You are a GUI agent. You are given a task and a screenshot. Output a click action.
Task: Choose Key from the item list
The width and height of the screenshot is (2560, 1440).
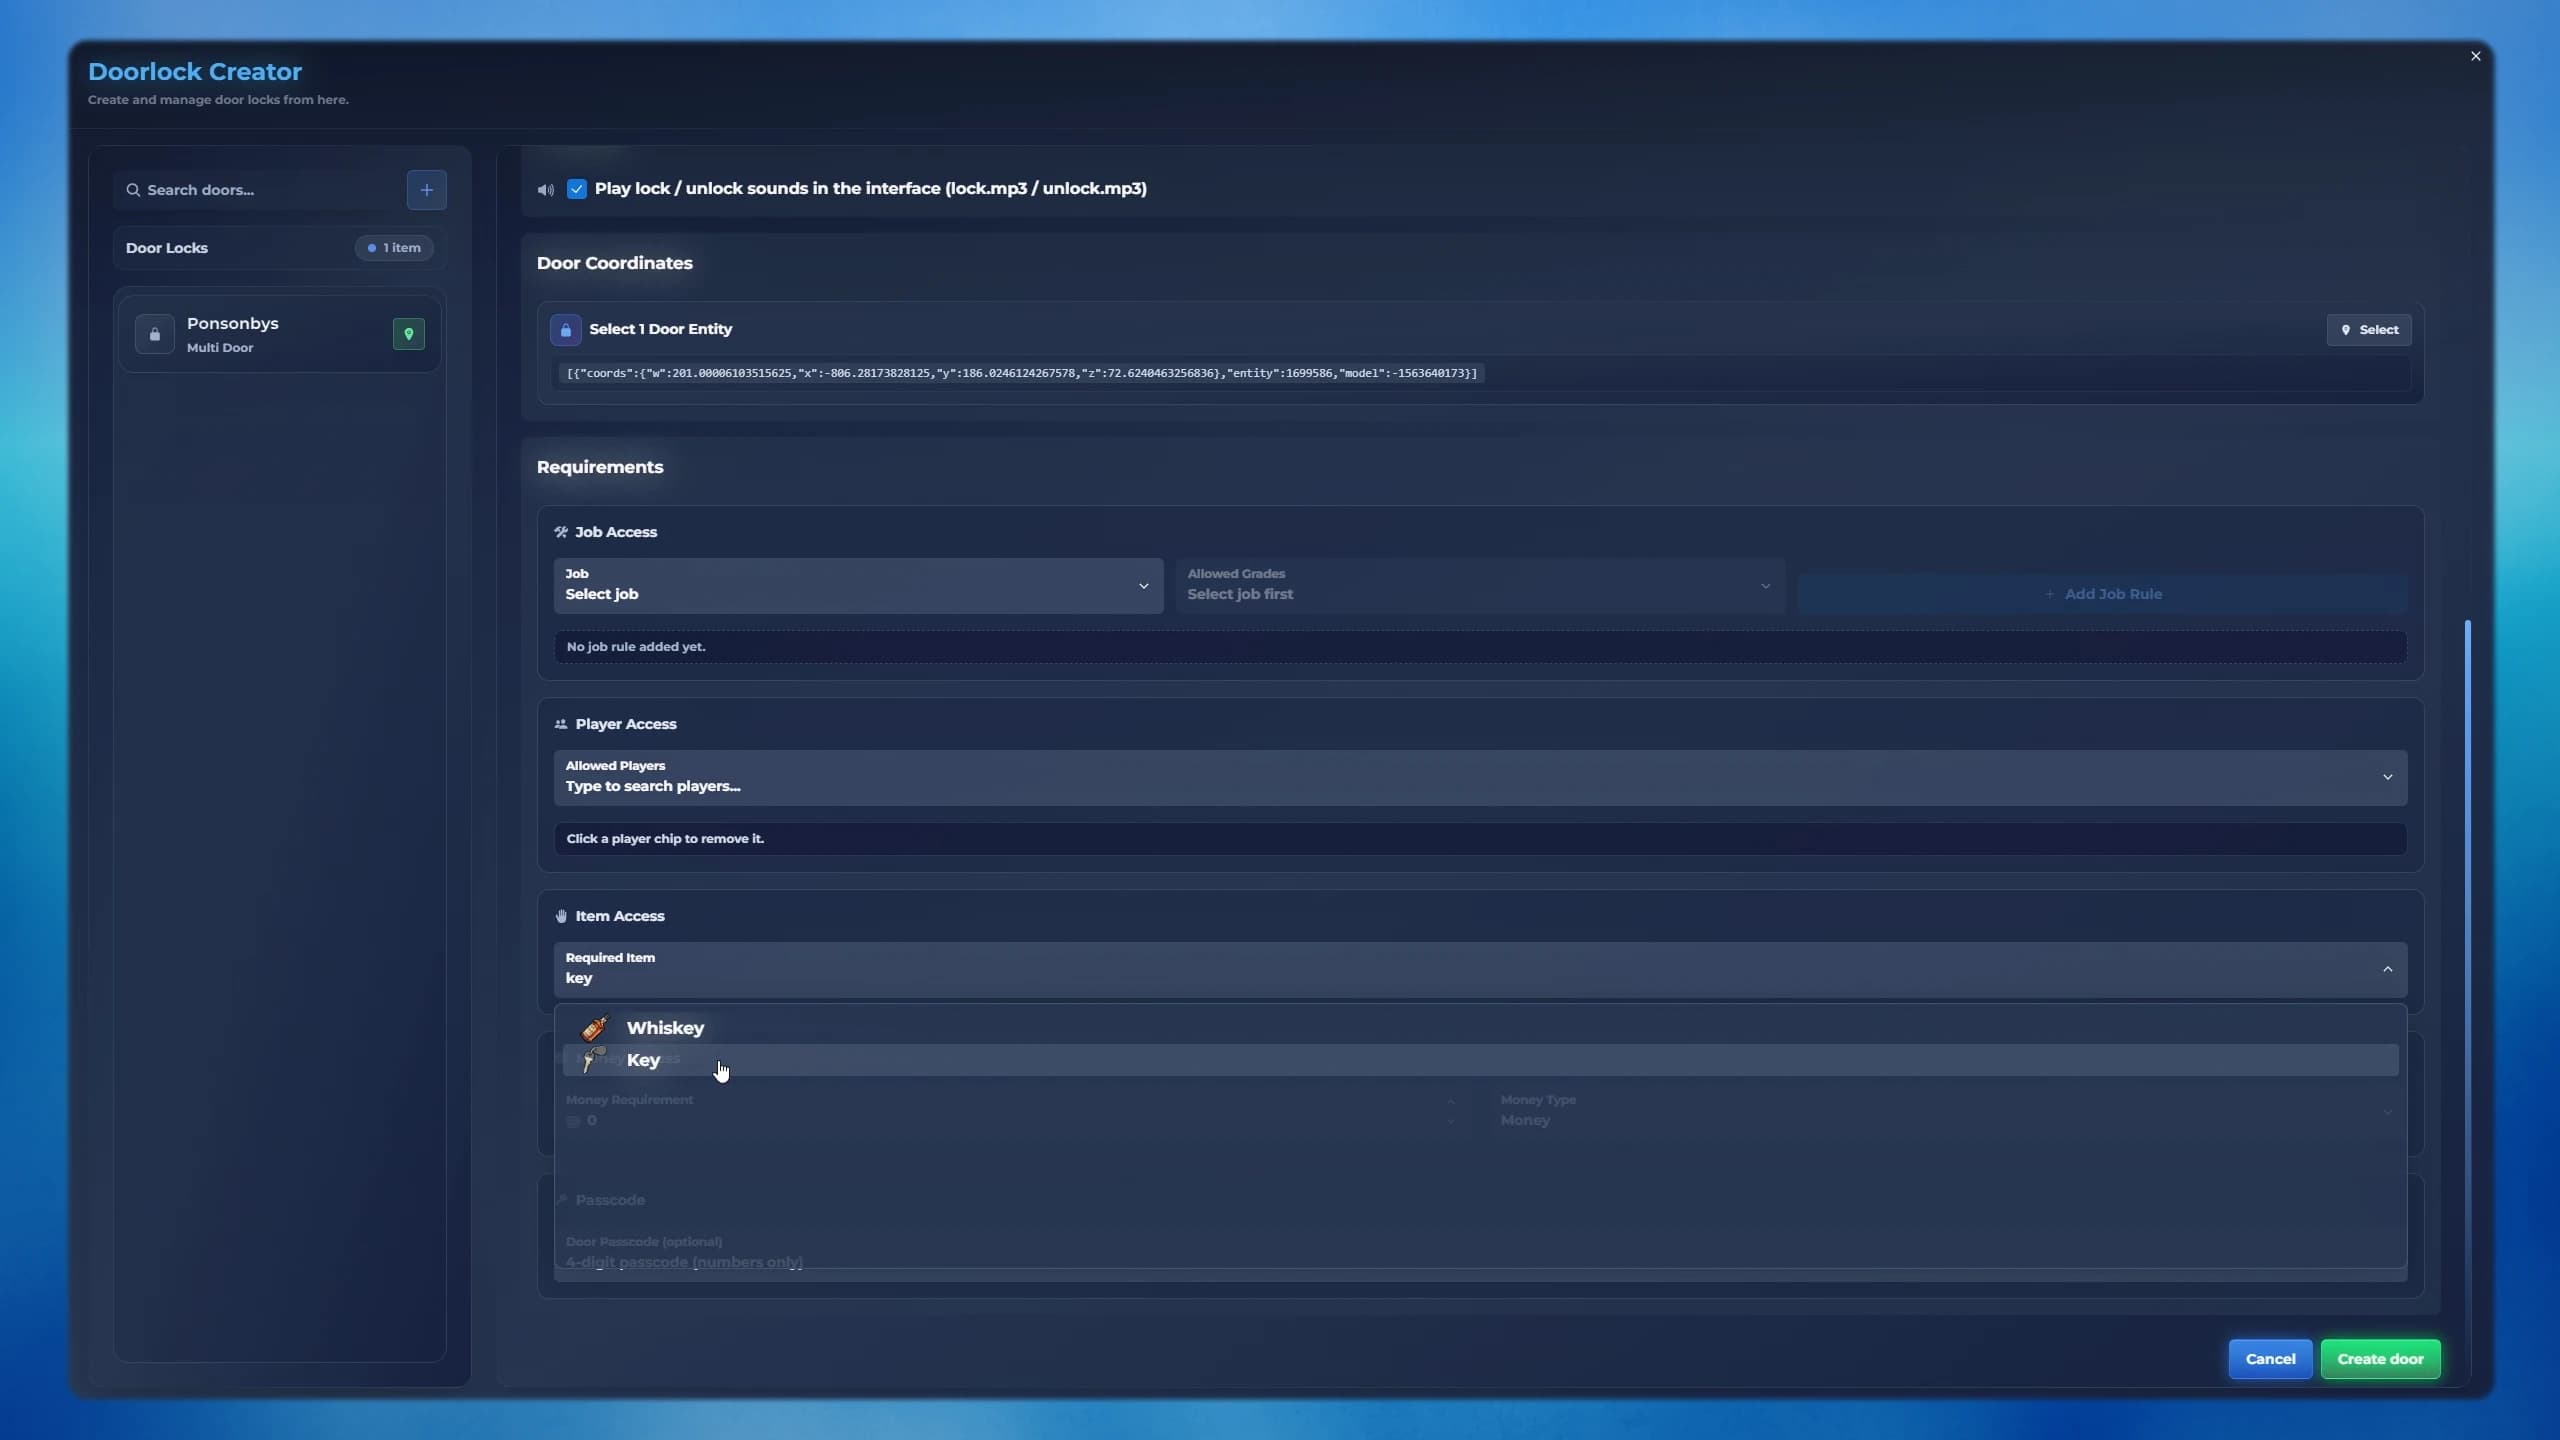[x=1480, y=1060]
